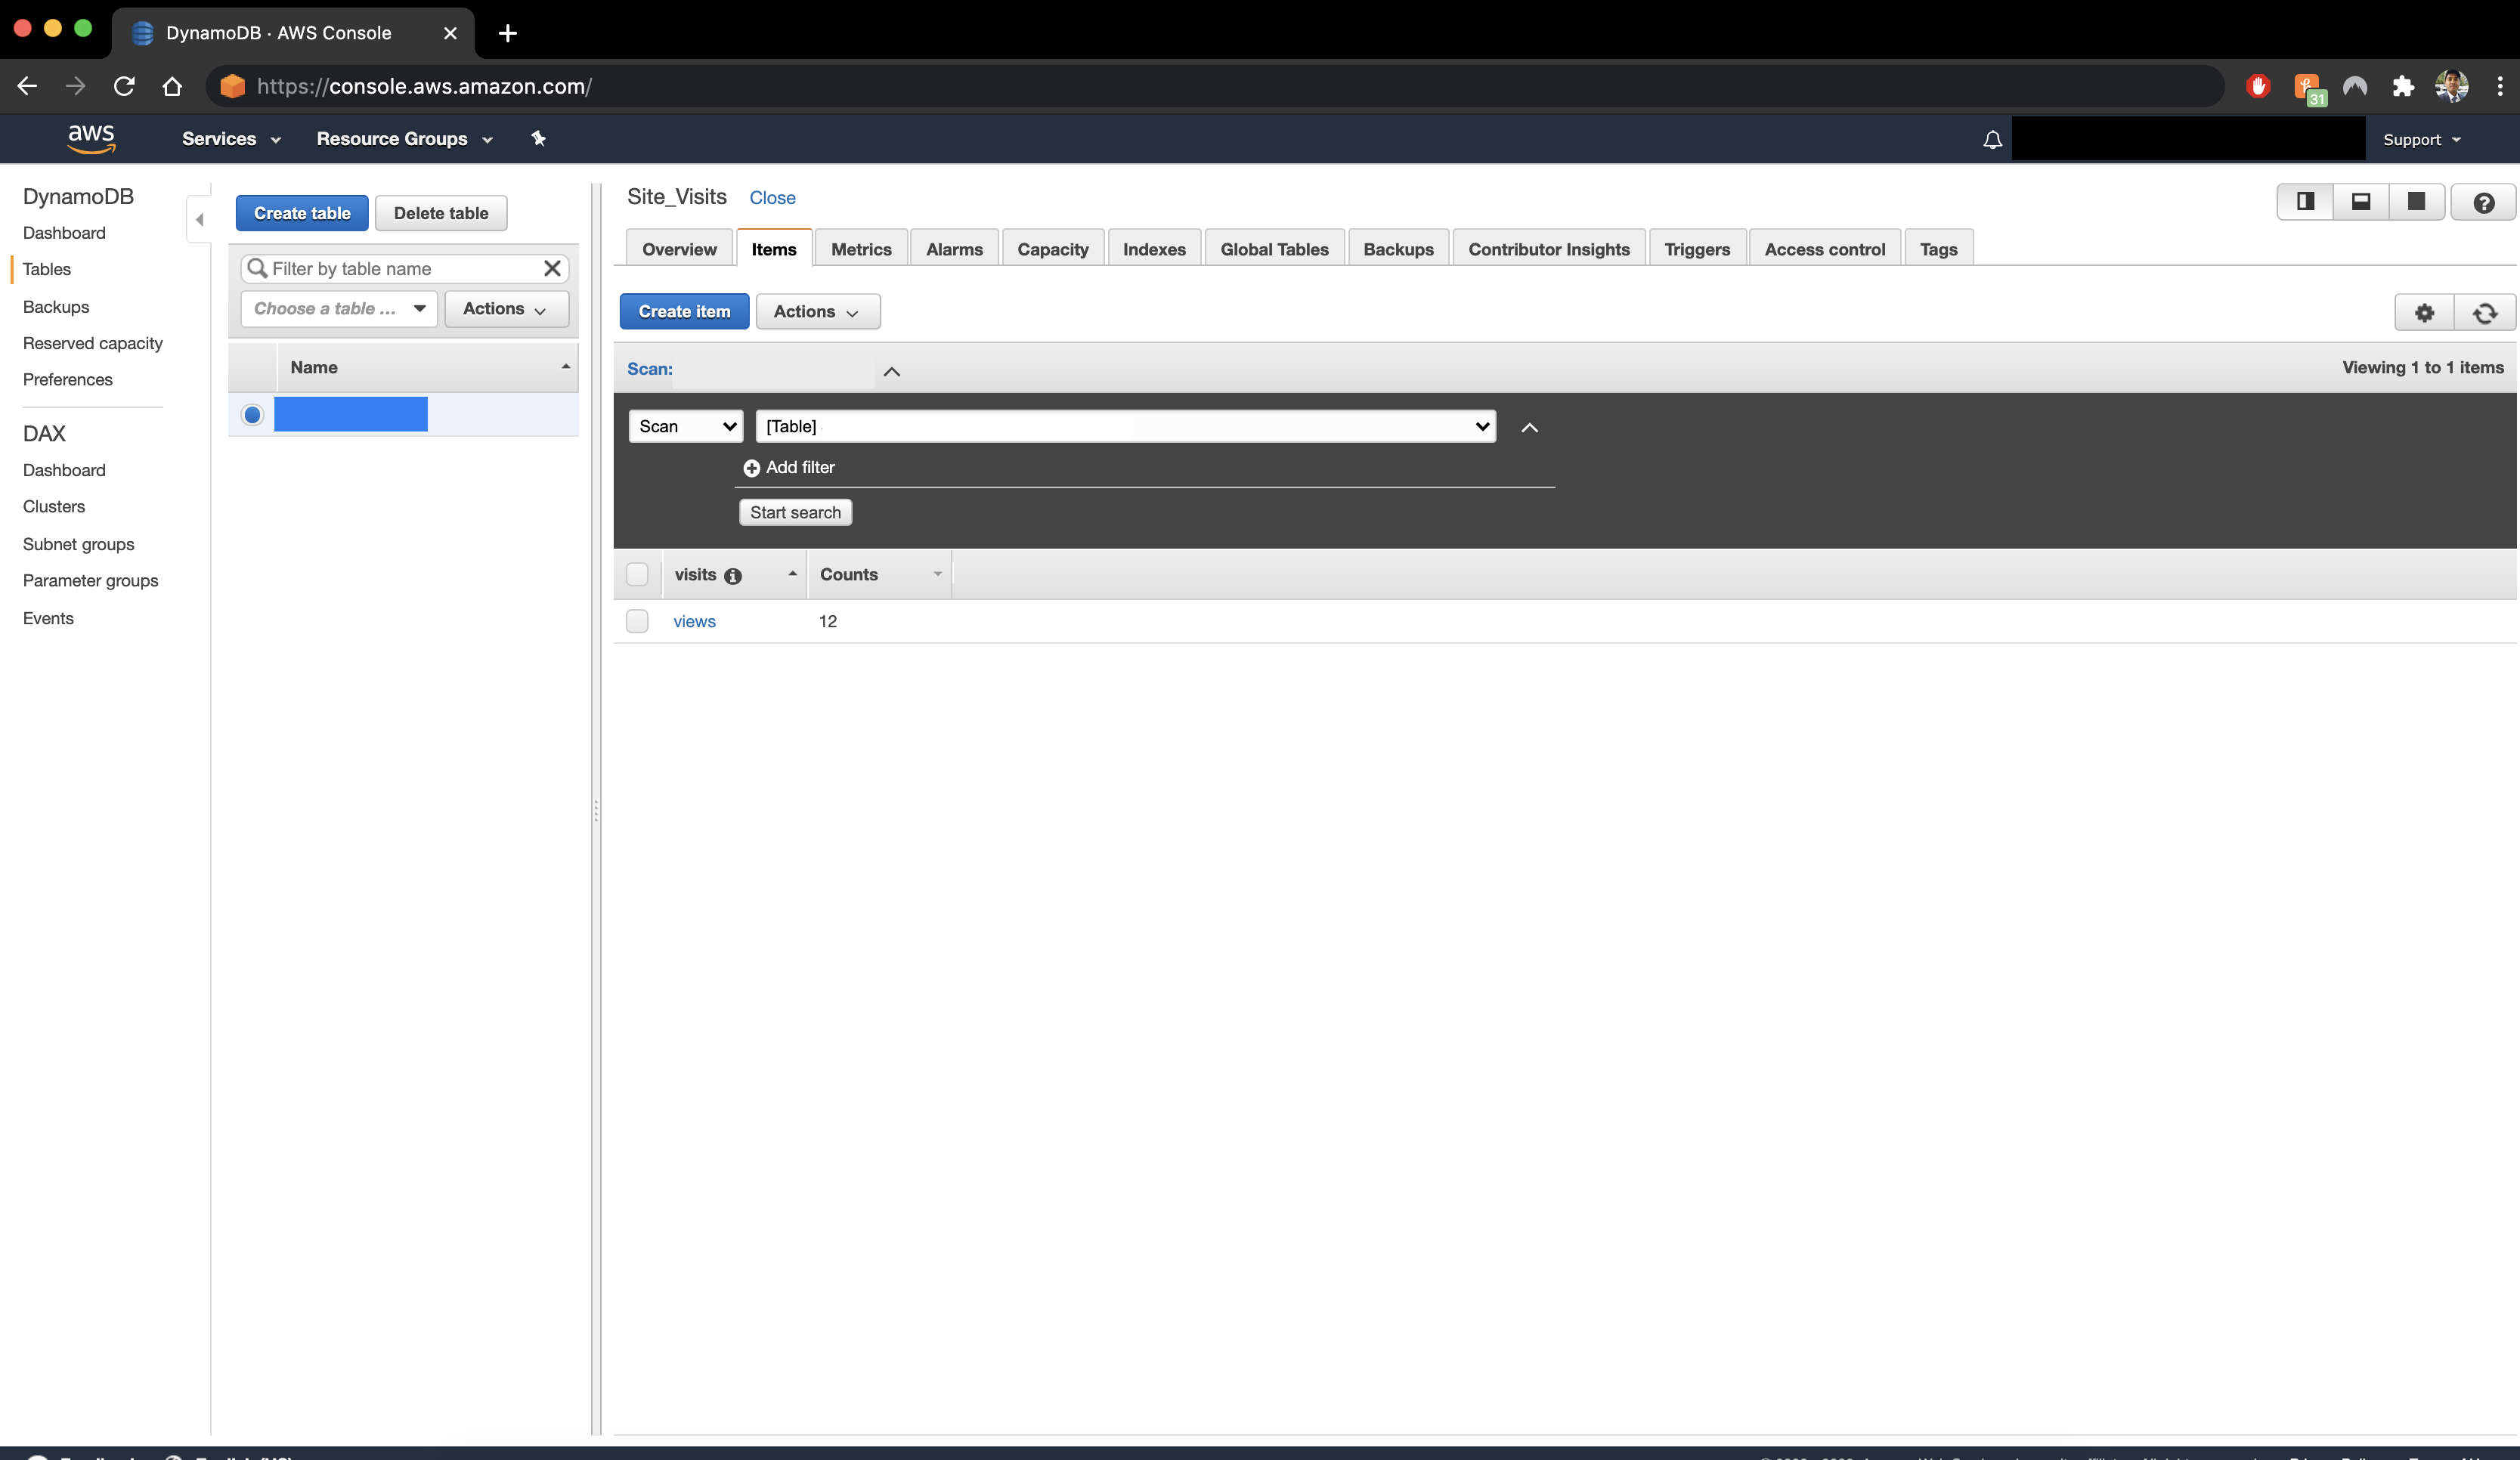Go back in browser history

point(27,86)
